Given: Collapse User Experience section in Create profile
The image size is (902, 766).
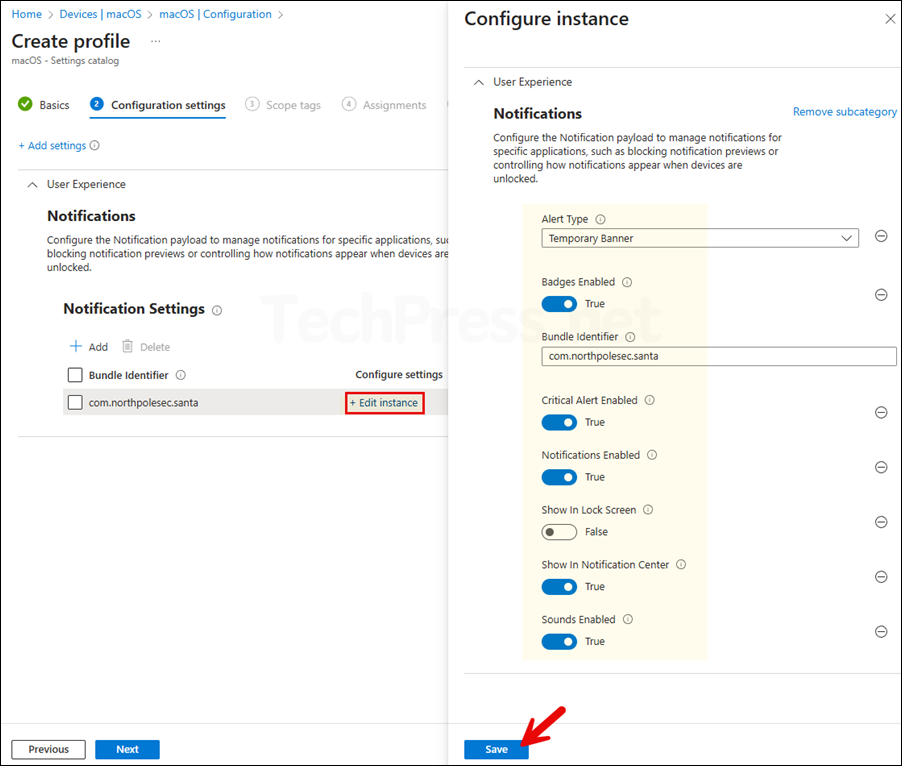Looking at the screenshot, I should point(33,185).
